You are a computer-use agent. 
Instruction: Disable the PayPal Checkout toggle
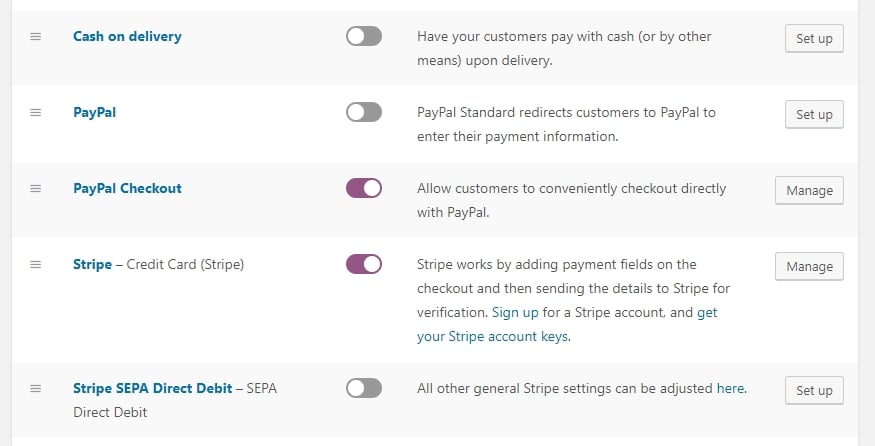[364, 188]
